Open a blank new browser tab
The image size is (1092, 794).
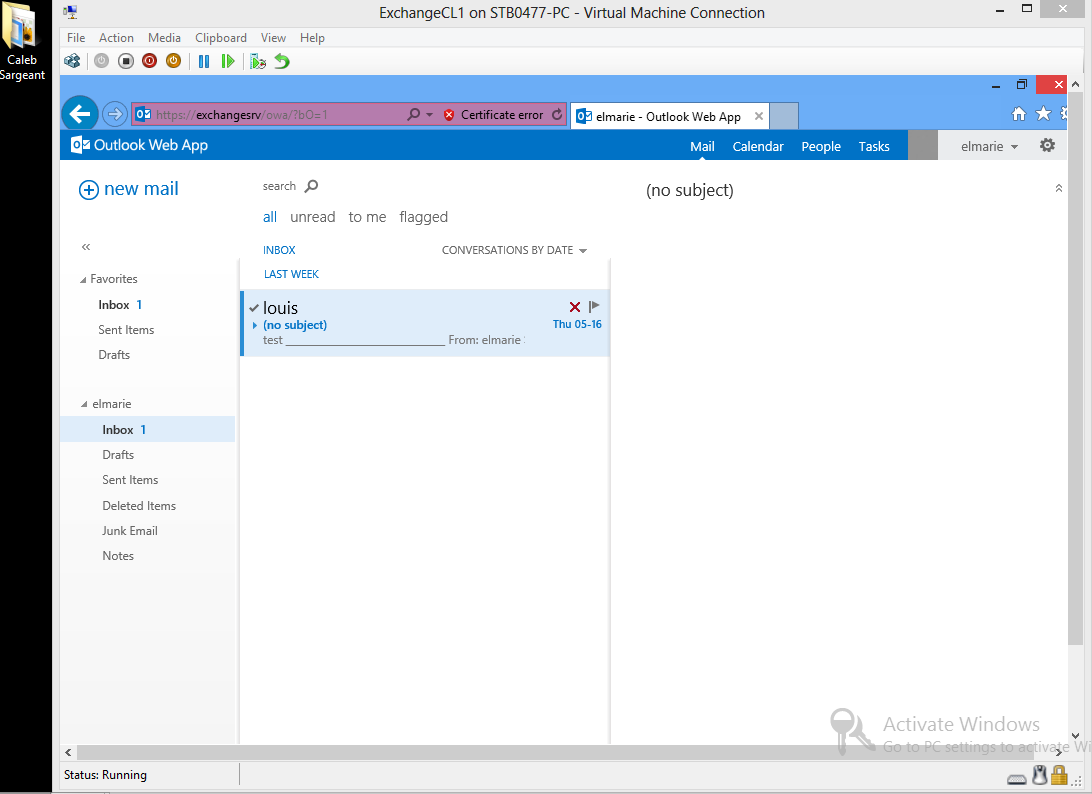pyautogui.click(x=783, y=116)
